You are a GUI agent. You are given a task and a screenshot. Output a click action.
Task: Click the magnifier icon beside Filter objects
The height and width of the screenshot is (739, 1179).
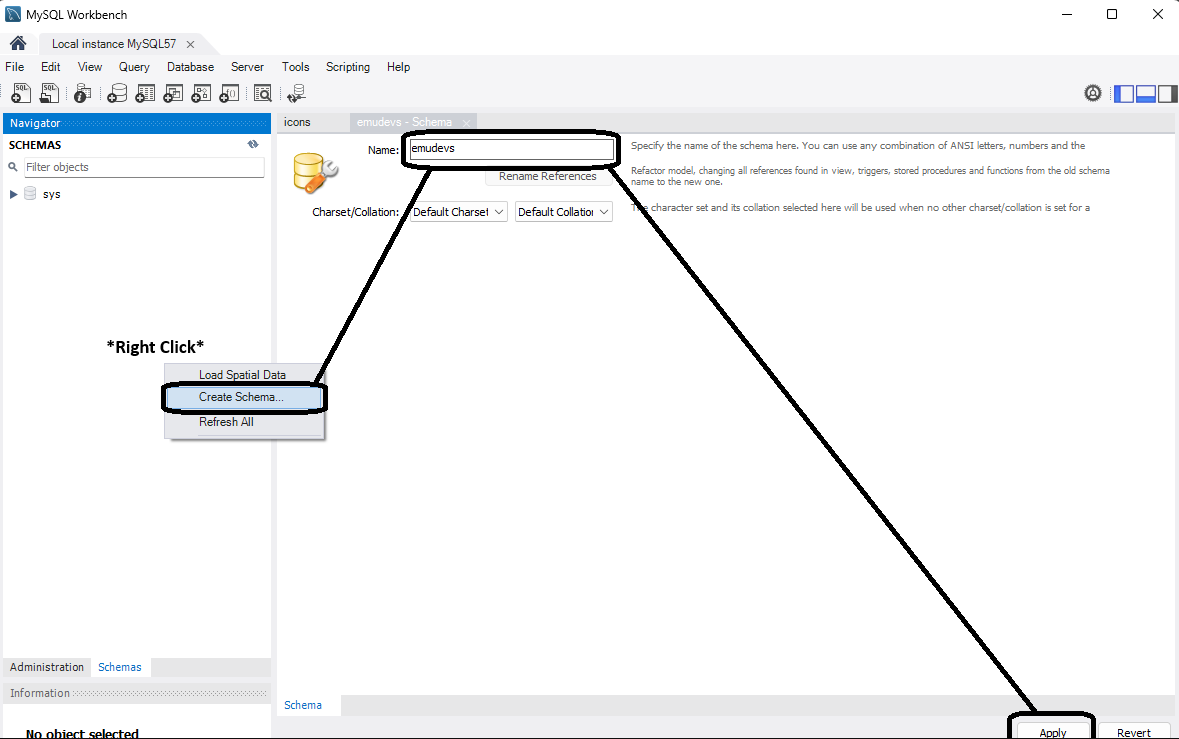pyautogui.click(x=13, y=167)
